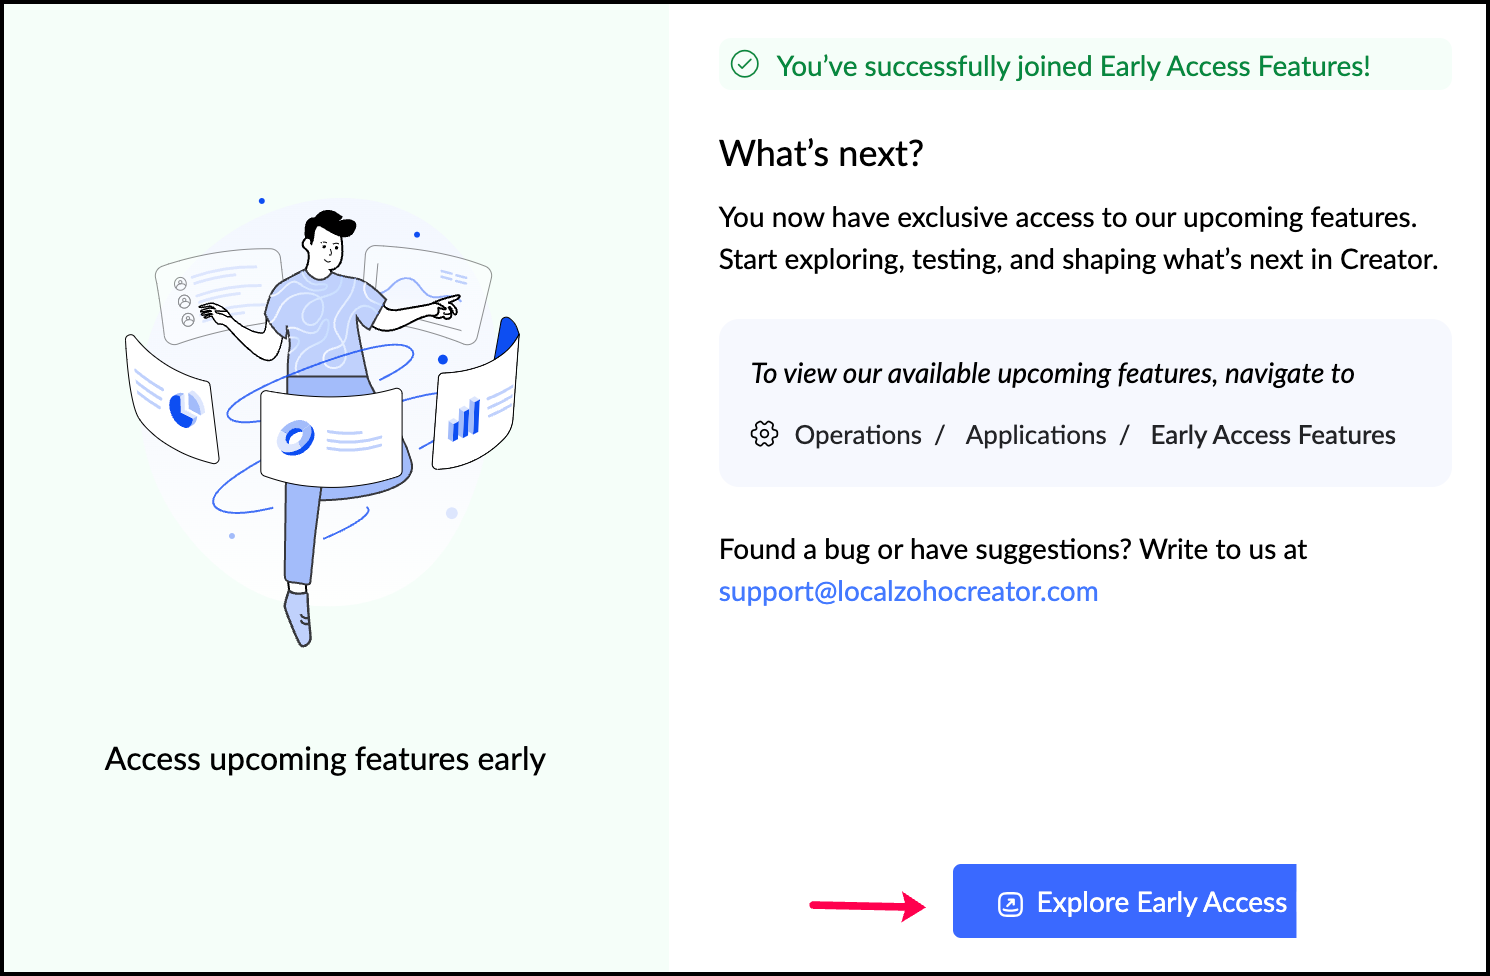
Task: Select Applications in the navigation path
Action: [1036, 435]
